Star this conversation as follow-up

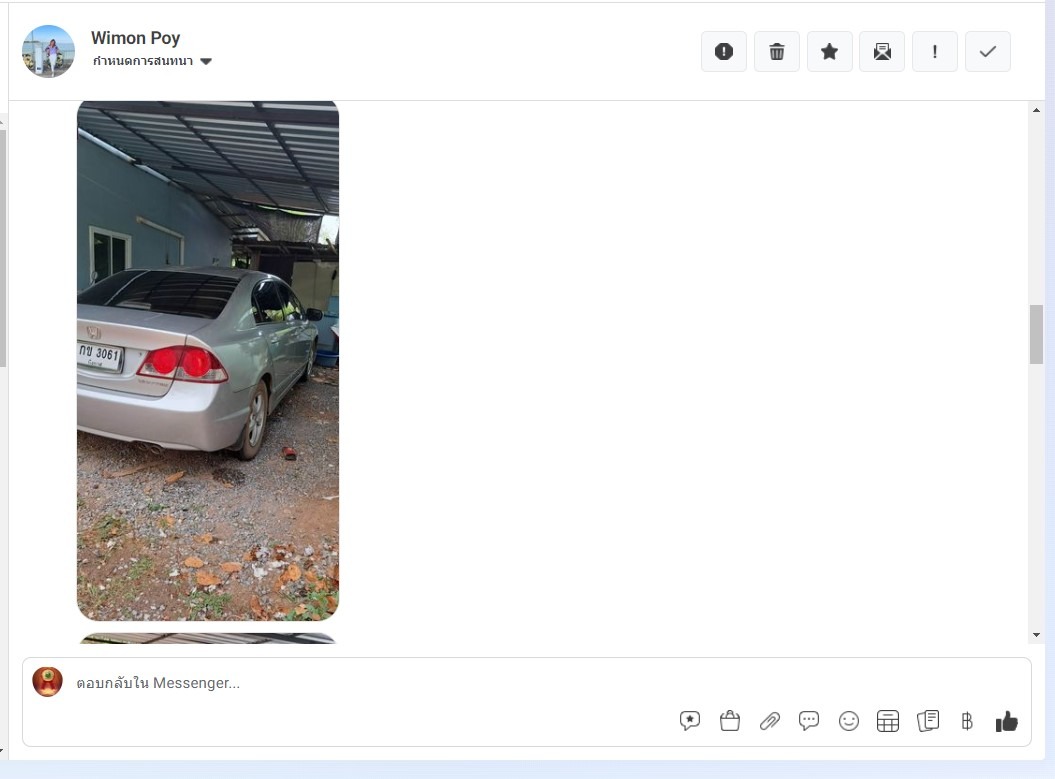(x=829, y=52)
